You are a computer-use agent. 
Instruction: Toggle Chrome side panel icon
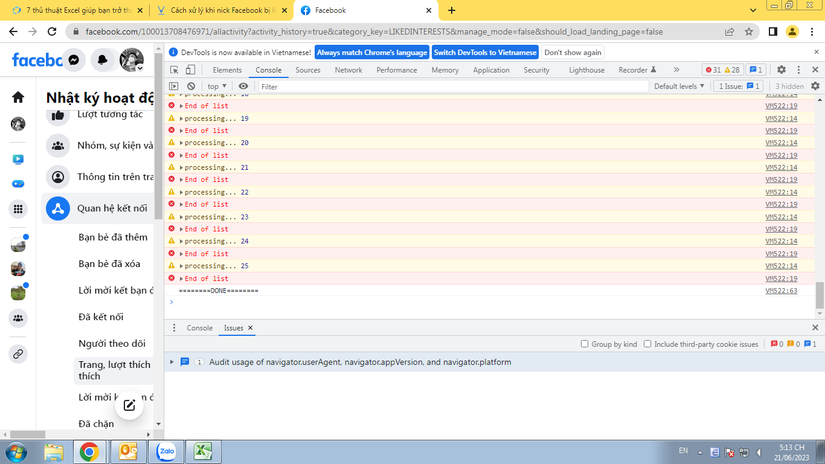pos(772,32)
